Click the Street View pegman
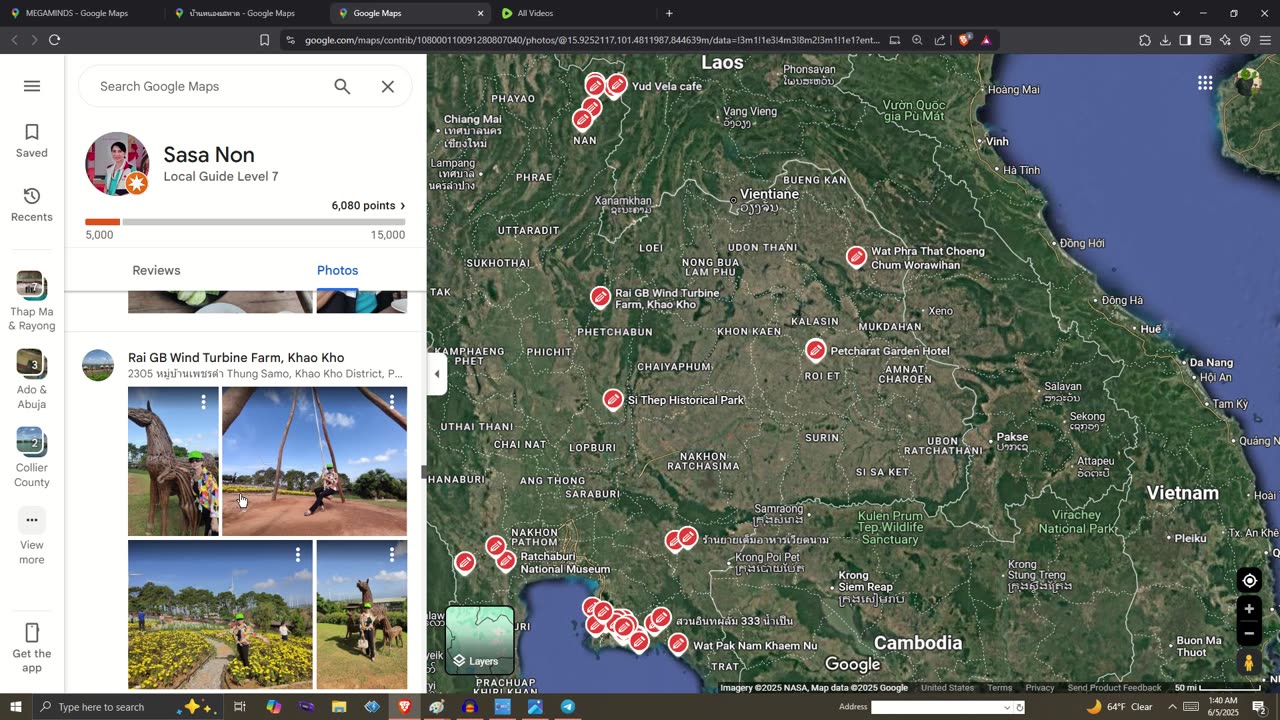Image resolution: width=1280 pixels, height=720 pixels. pos(1249,662)
